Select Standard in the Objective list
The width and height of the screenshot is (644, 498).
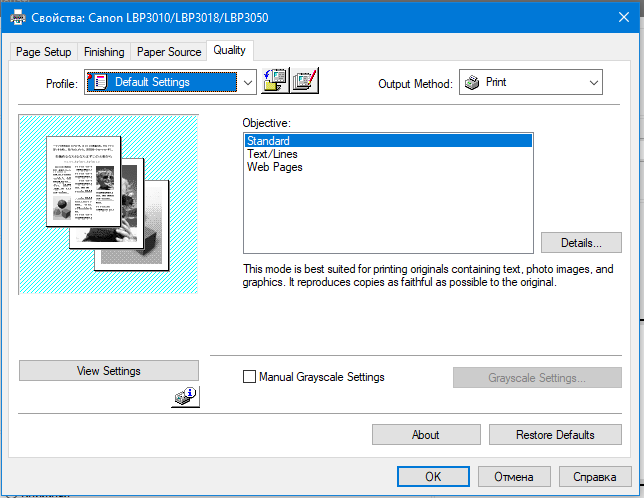(x=388, y=141)
